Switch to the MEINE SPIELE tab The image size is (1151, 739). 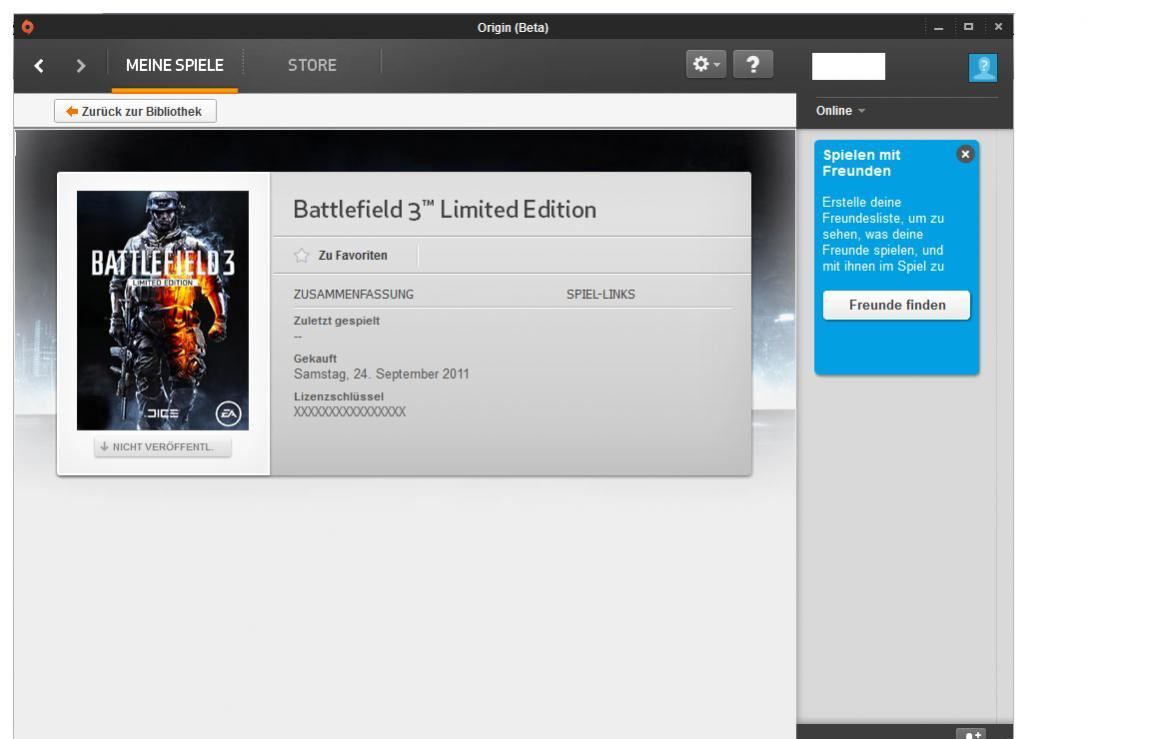[x=175, y=65]
